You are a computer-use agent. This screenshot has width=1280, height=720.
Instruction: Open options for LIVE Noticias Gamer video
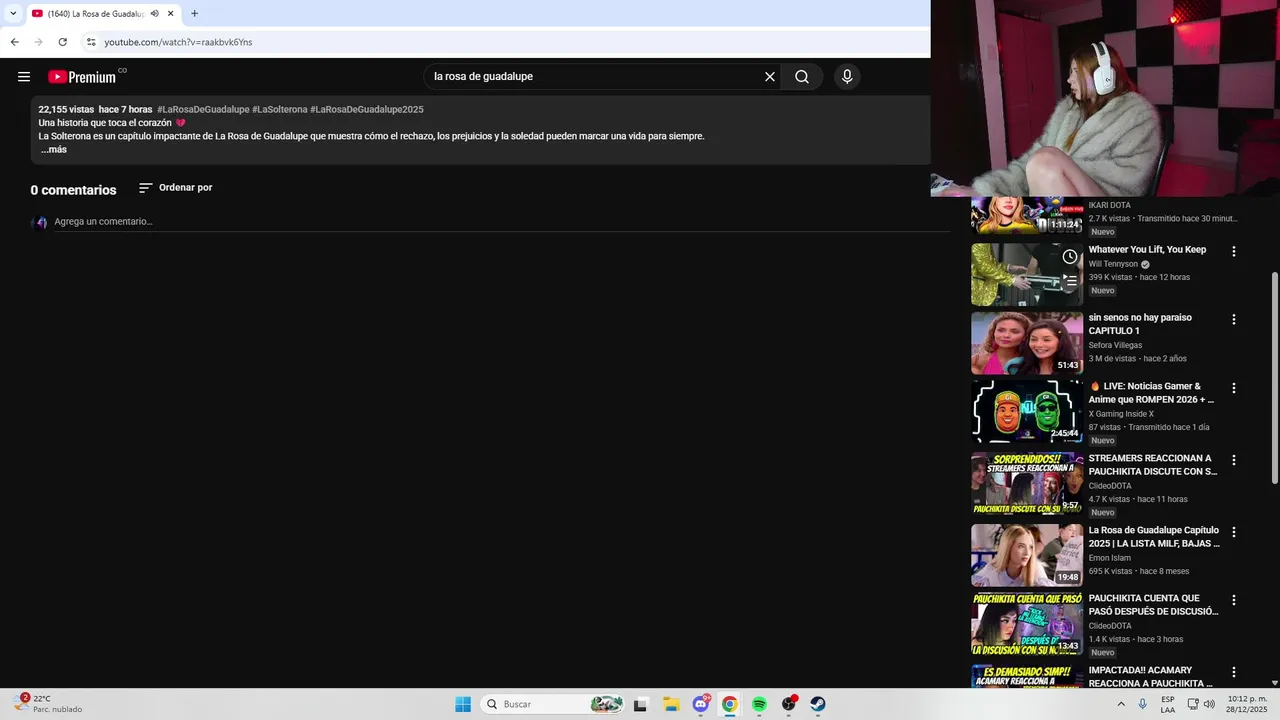(1234, 388)
